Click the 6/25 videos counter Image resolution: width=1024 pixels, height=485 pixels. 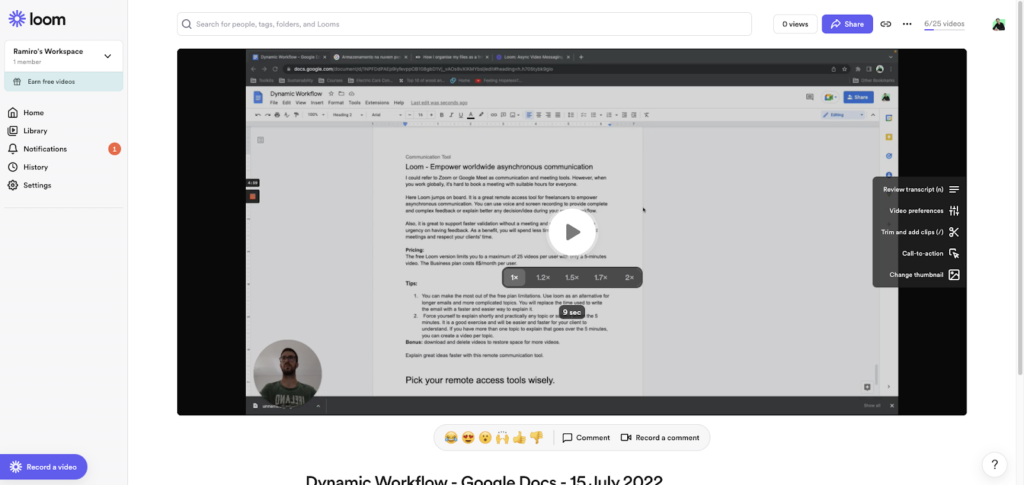click(x=944, y=24)
